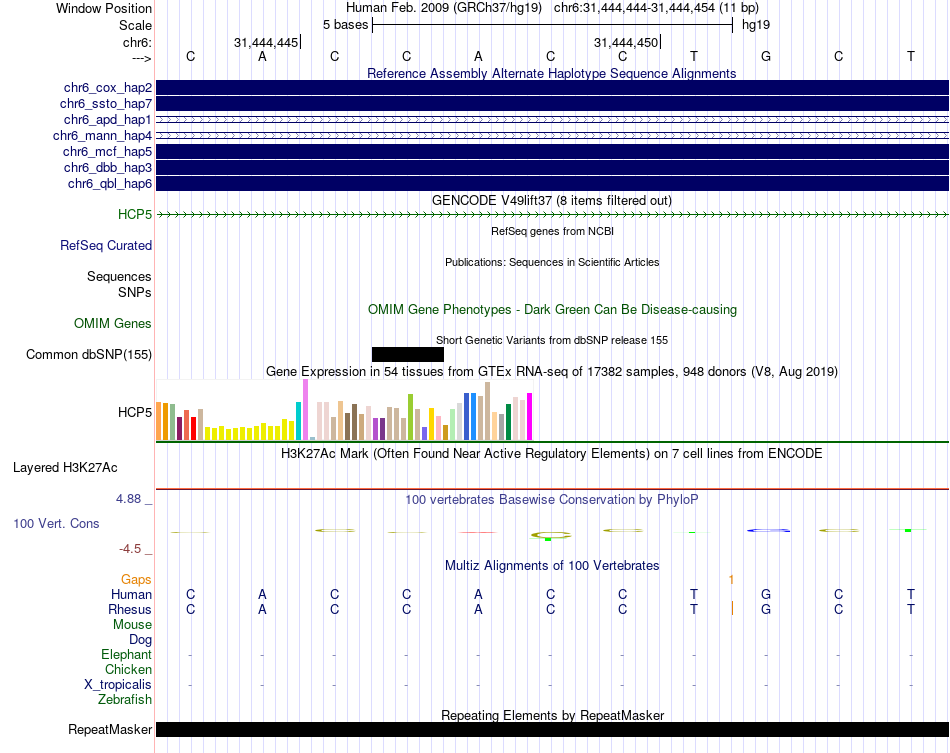Click the cyan GTEx expression bar
This screenshot has height=753, width=950.
coord(298,420)
